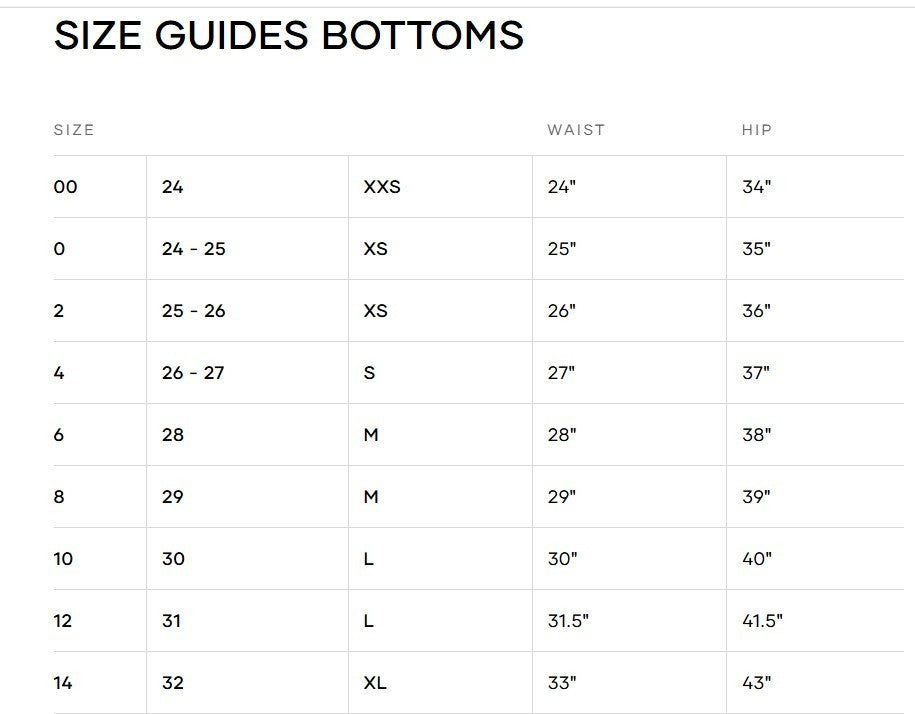
Task: Click the S letter size cell
Action: click(369, 373)
